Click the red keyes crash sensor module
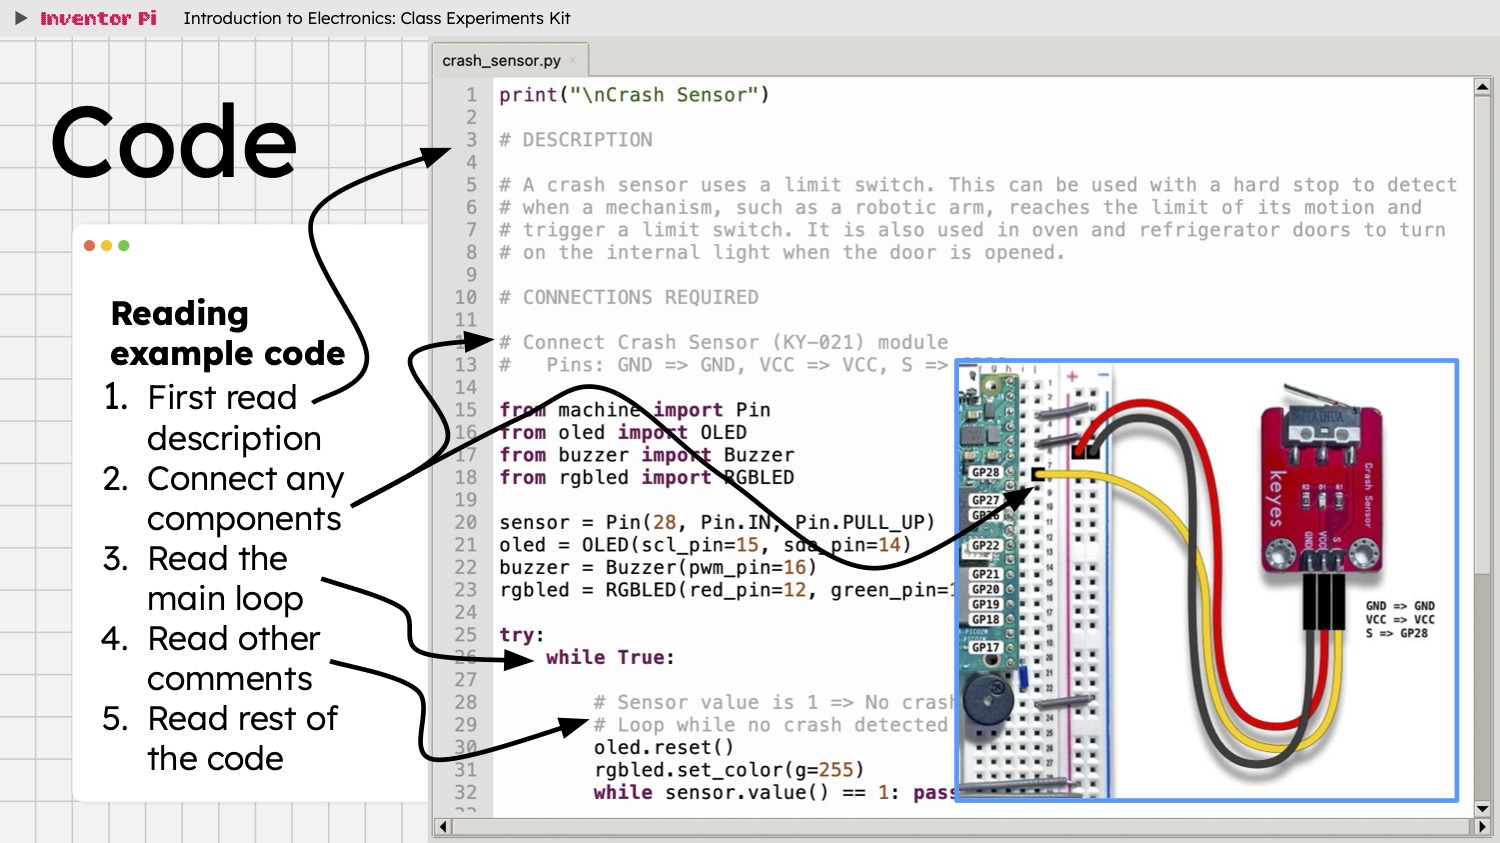Viewport: 1500px width, 843px height. click(x=1320, y=490)
